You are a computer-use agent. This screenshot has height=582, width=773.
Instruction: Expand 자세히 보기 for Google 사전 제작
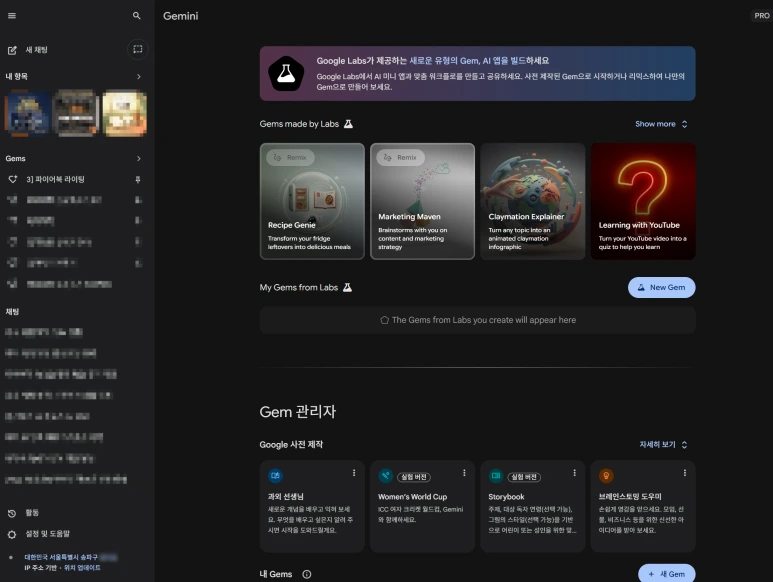tap(663, 445)
